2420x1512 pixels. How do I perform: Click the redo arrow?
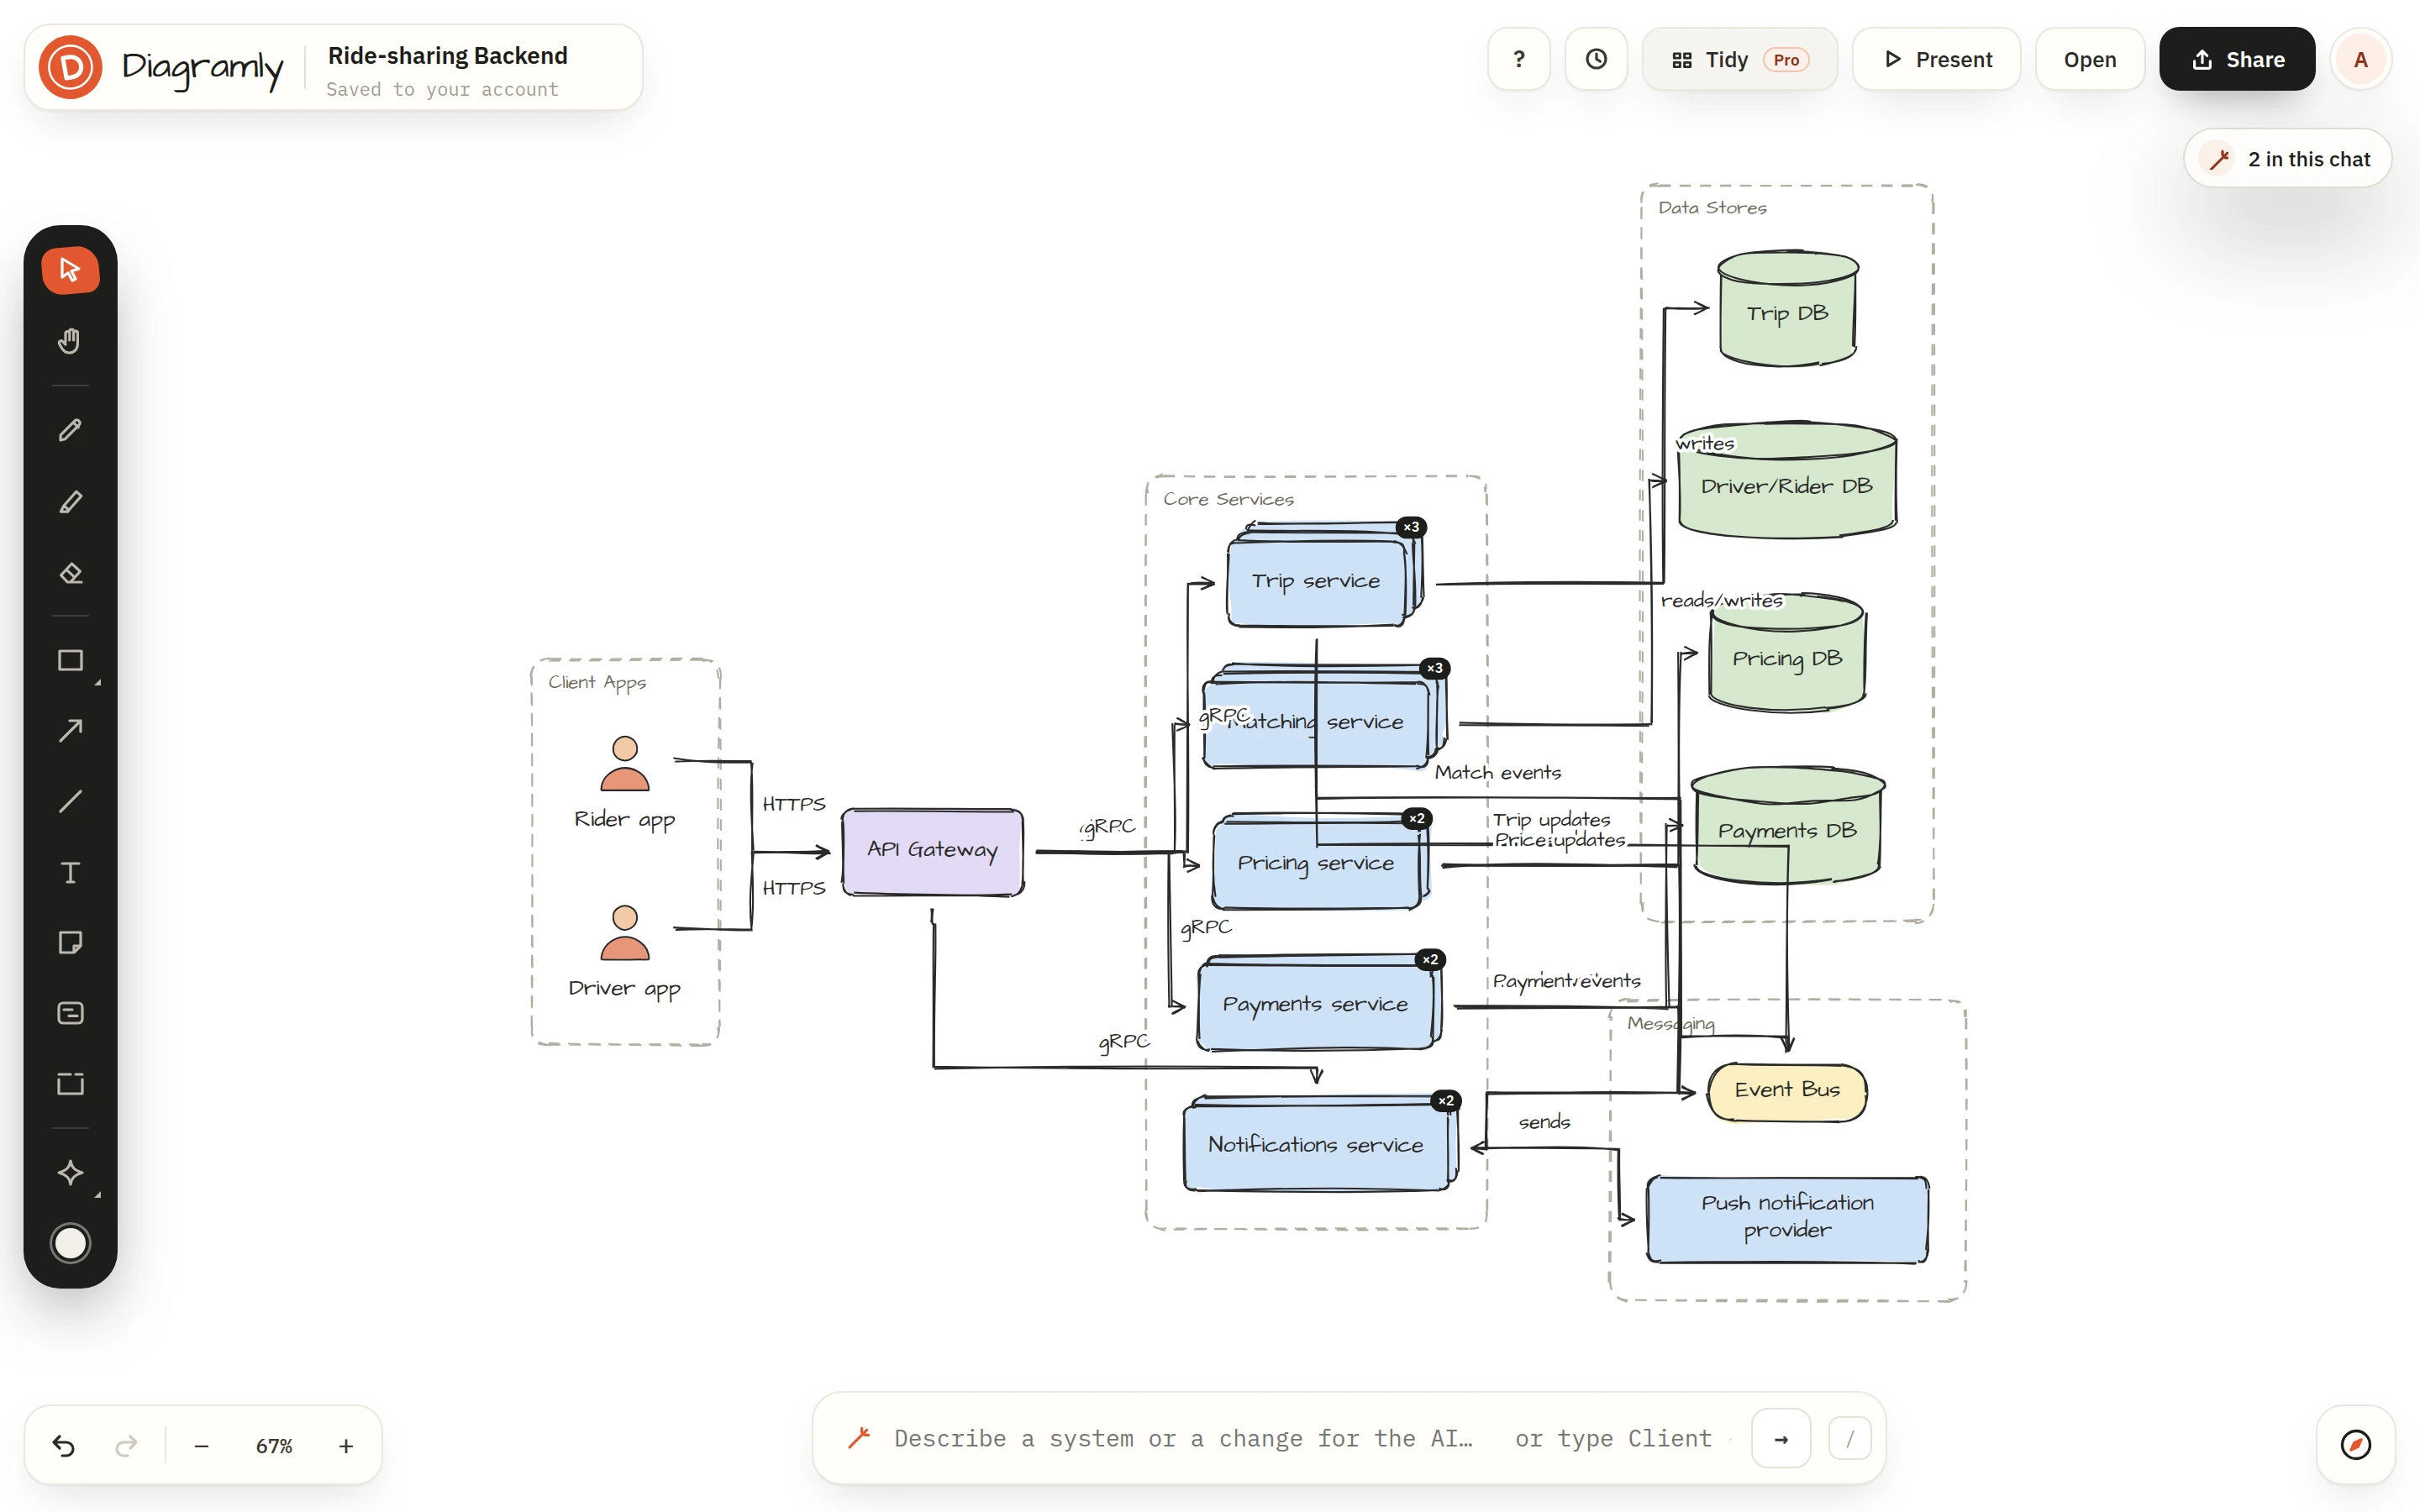pos(126,1446)
